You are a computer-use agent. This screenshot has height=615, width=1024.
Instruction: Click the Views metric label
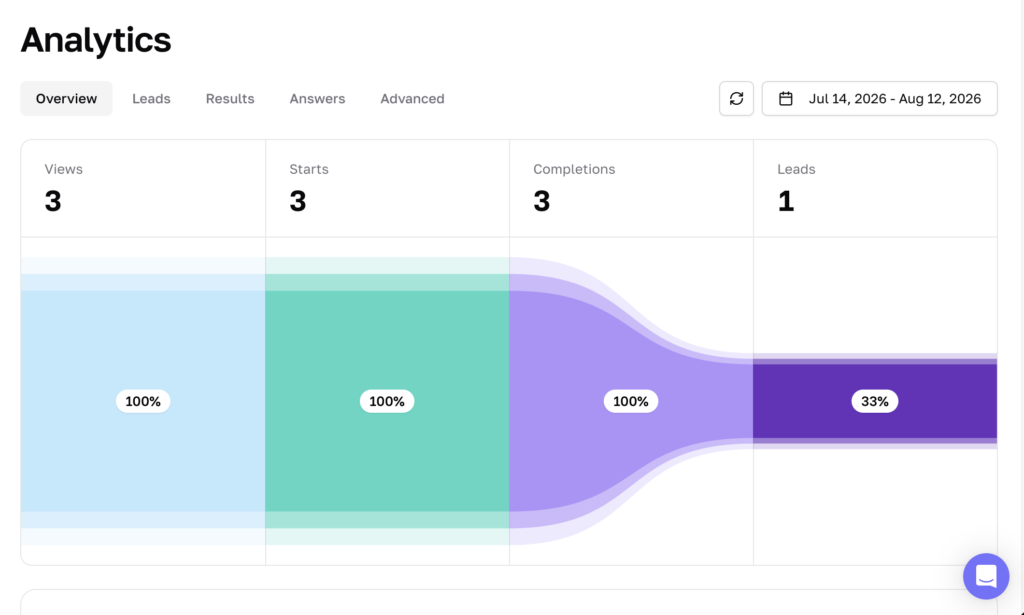click(x=63, y=169)
